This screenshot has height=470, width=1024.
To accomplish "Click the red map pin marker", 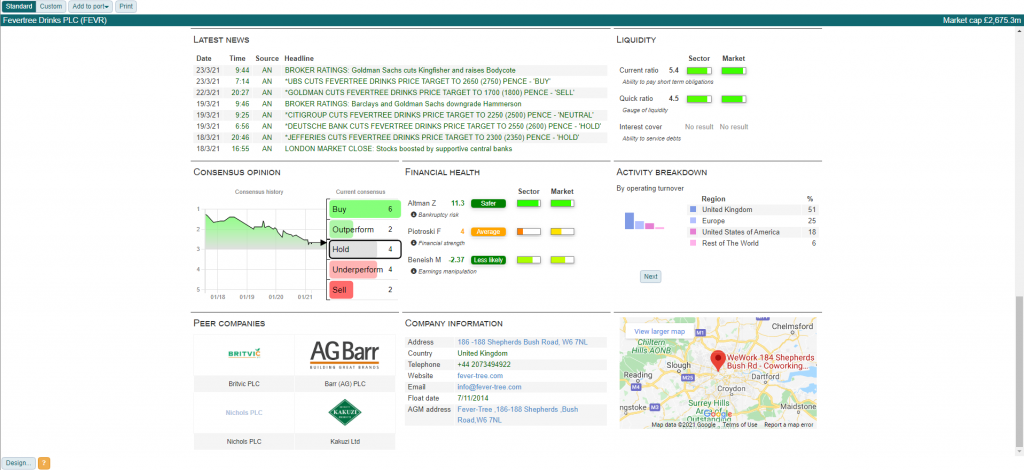I will tap(718, 361).
